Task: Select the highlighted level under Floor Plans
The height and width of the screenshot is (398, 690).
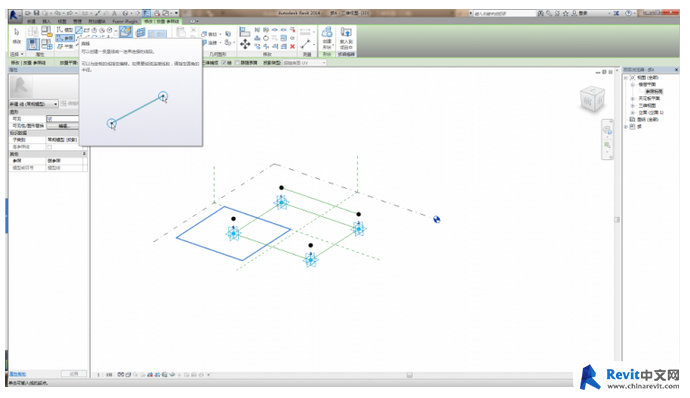Action: 654,91
